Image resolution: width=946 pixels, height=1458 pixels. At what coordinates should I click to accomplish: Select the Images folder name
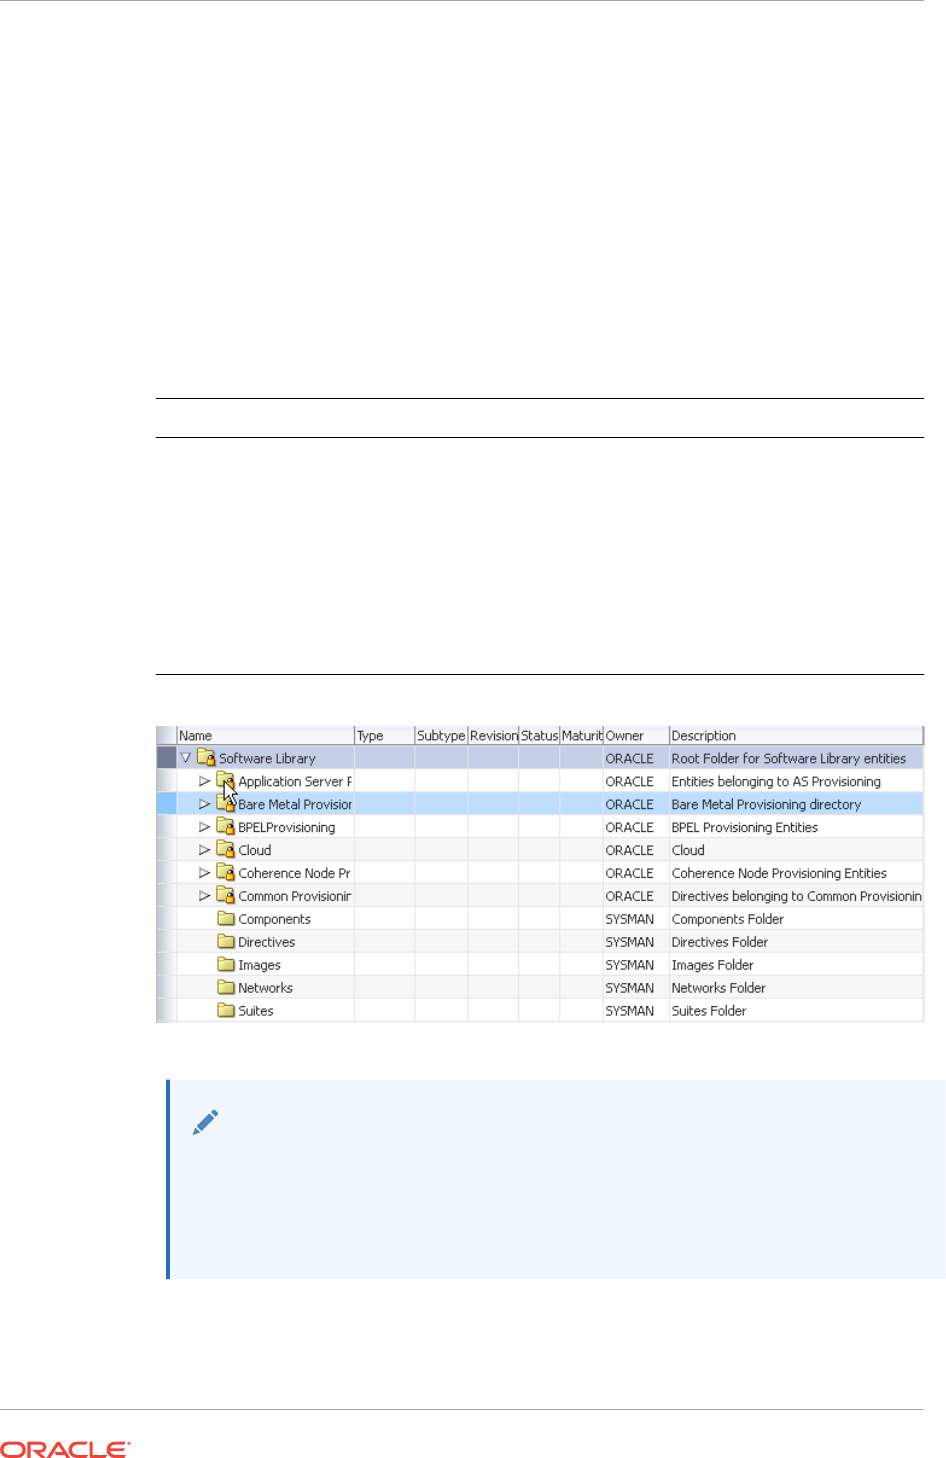tap(260, 966)
